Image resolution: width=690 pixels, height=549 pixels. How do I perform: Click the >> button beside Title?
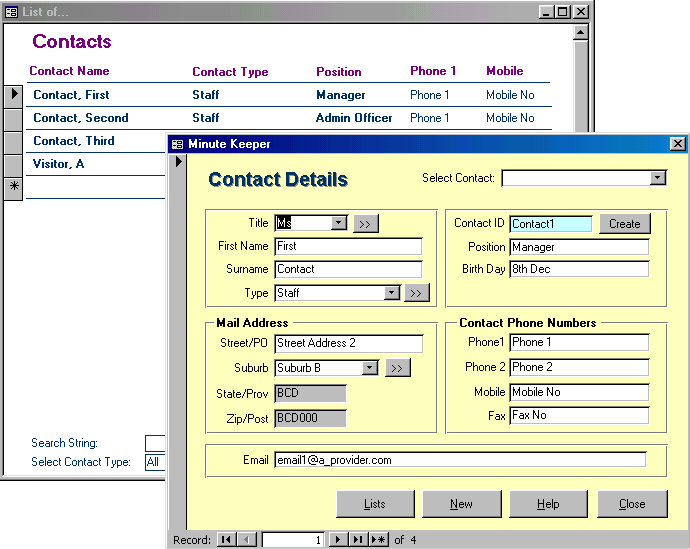(x=365, y=224)
